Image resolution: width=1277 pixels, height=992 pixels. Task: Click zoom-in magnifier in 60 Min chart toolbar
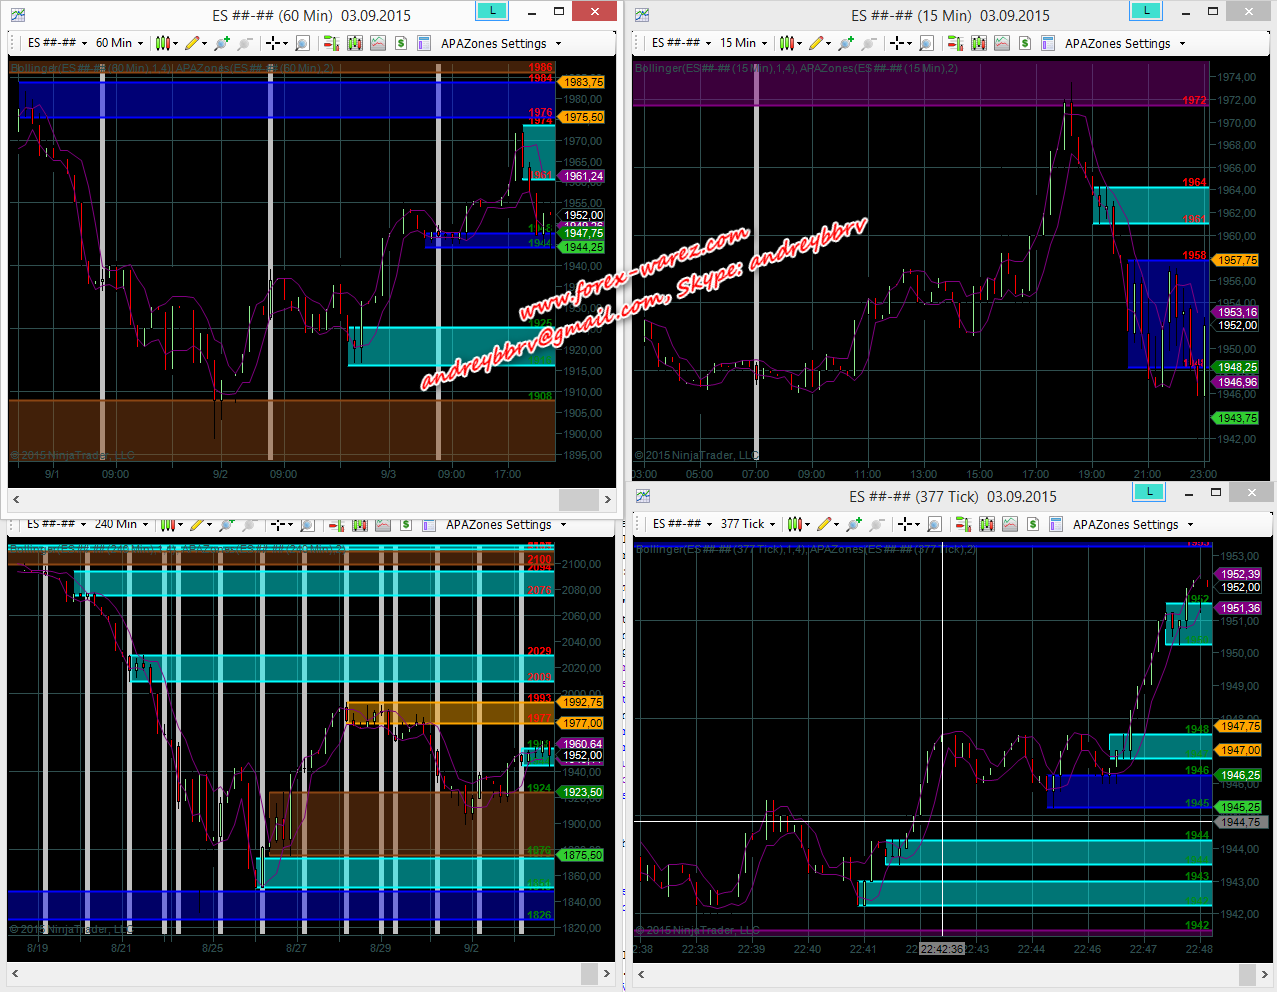point(302,43)
